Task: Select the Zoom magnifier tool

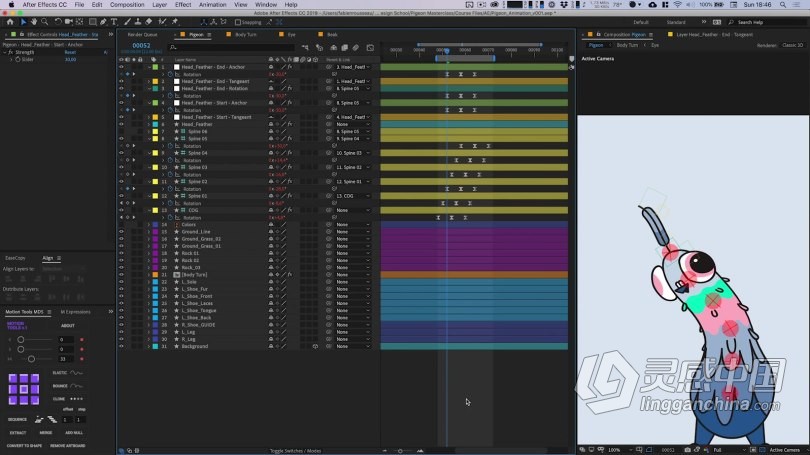Action: [x=45, y=22]
